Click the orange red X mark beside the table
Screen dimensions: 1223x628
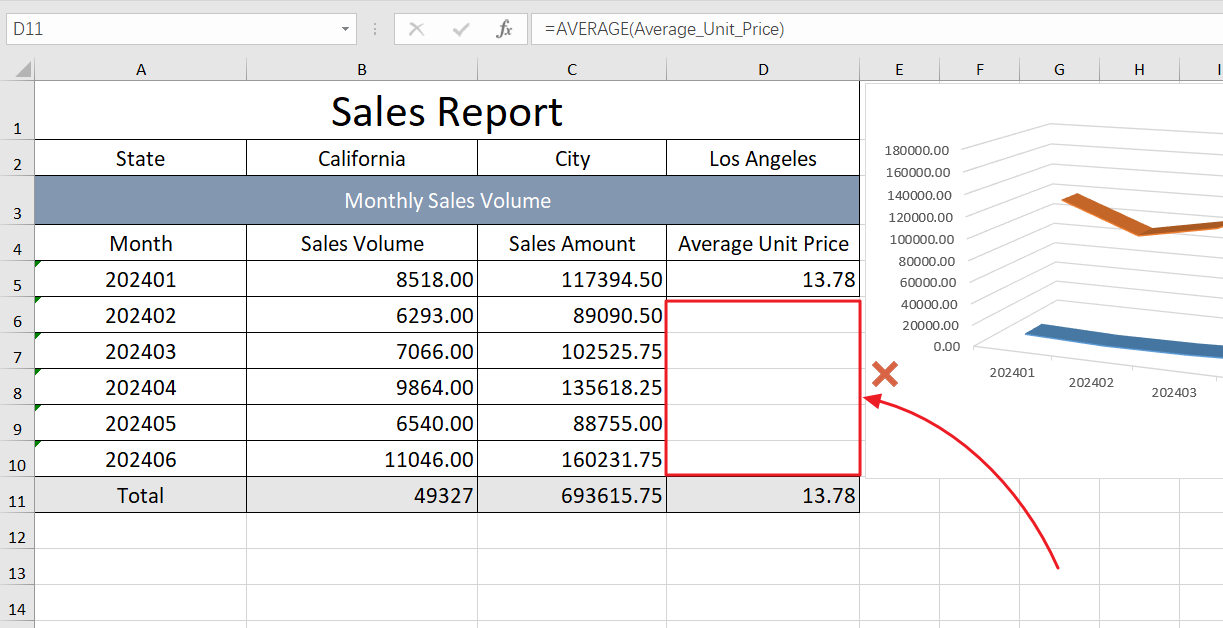click(x=884, y=375)
